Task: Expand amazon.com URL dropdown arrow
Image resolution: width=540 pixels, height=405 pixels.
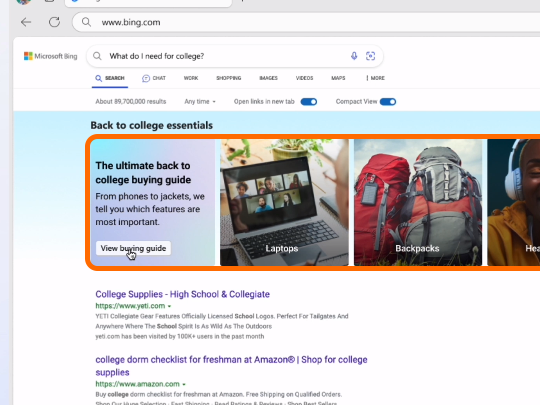Action: [x=184, y=384]
